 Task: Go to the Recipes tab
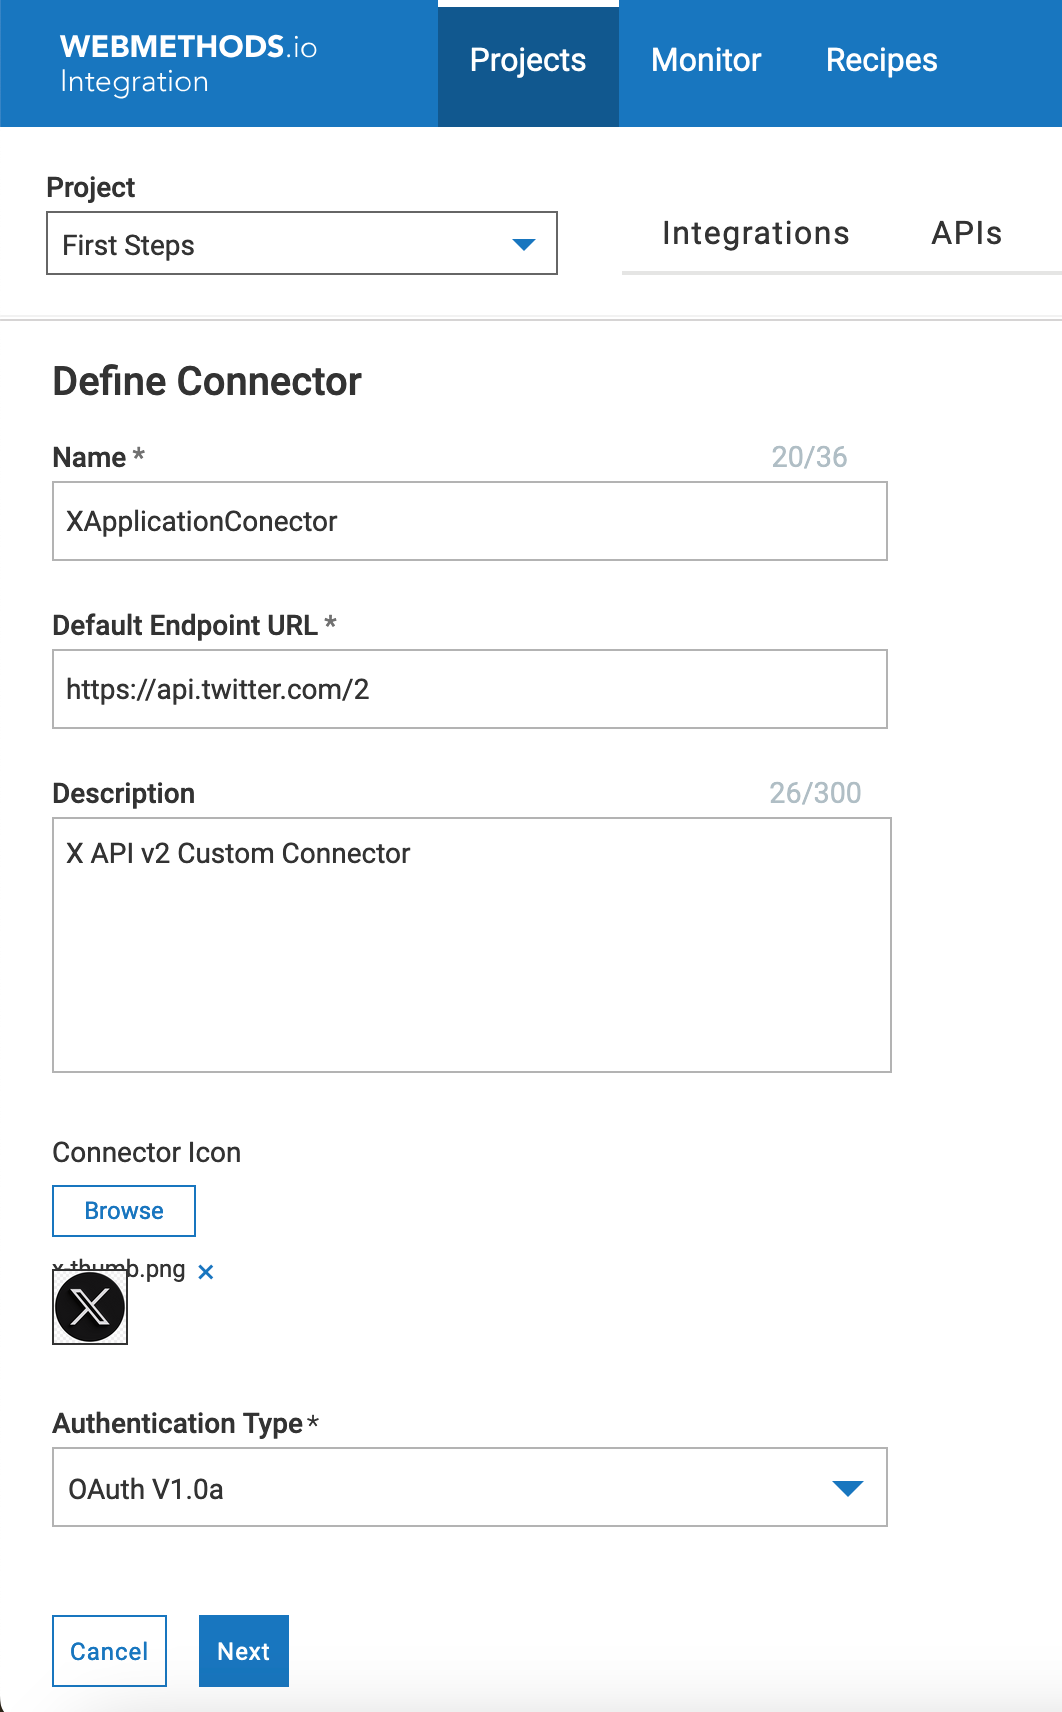pyautogui.click(x=881, y=61)
